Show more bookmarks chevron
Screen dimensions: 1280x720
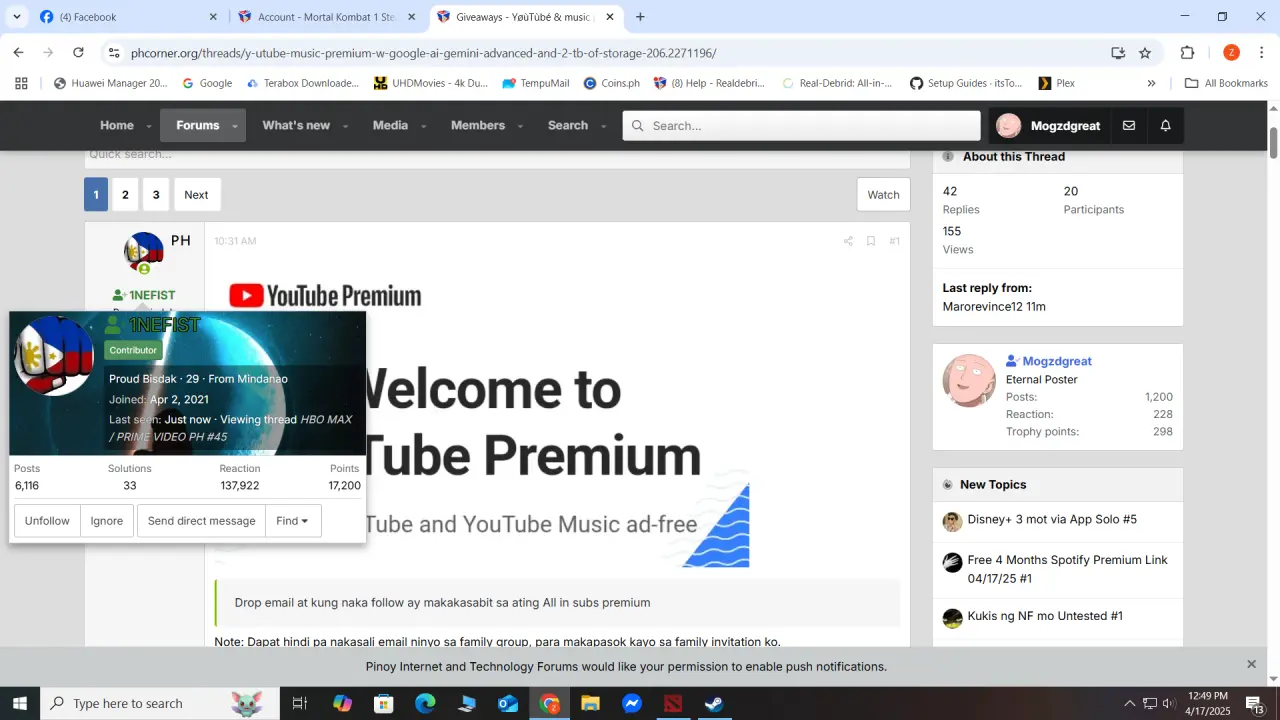1151,83
